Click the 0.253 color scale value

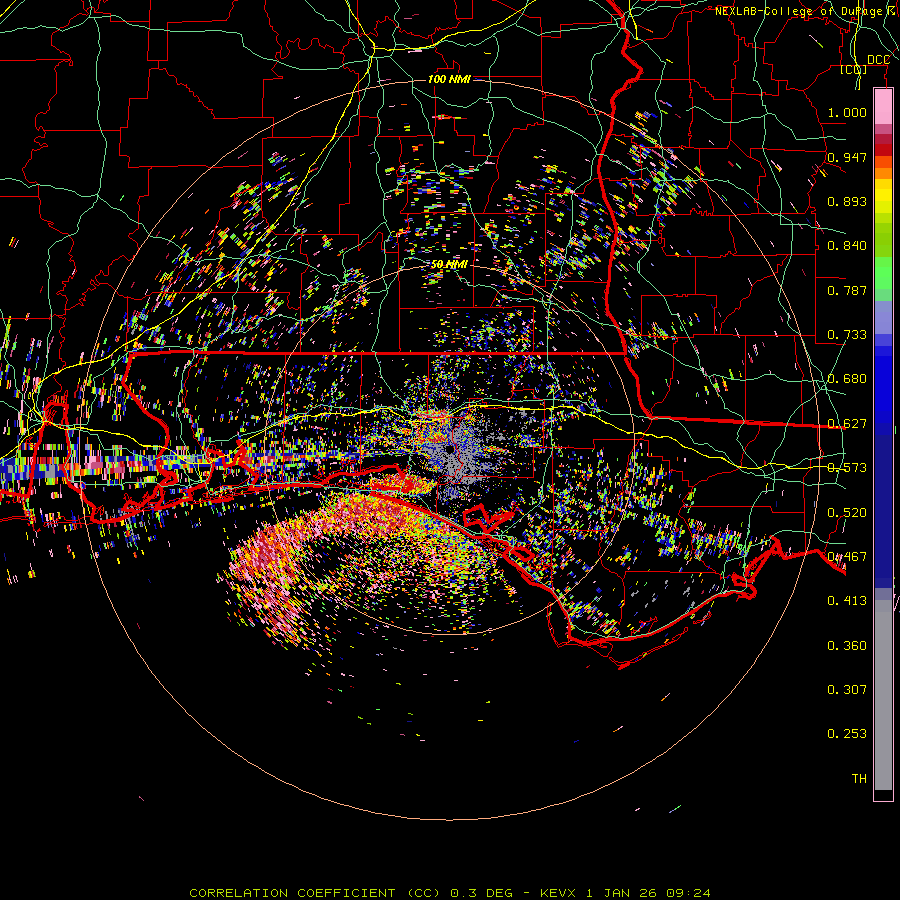847,734
